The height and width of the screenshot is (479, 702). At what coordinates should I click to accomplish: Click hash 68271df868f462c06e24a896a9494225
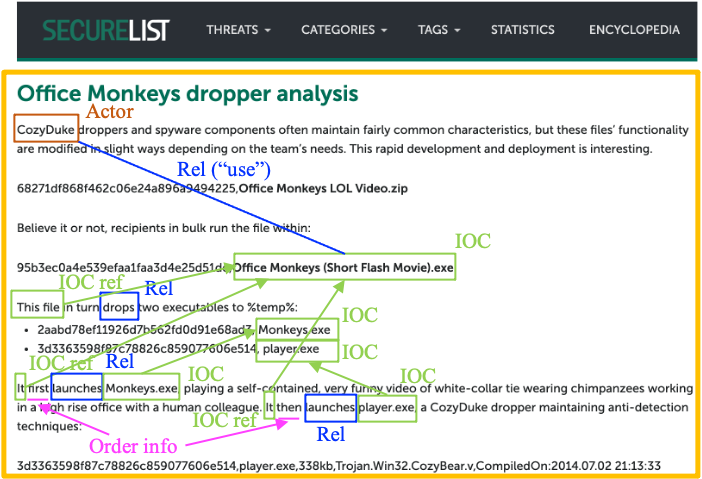point(126,188)
